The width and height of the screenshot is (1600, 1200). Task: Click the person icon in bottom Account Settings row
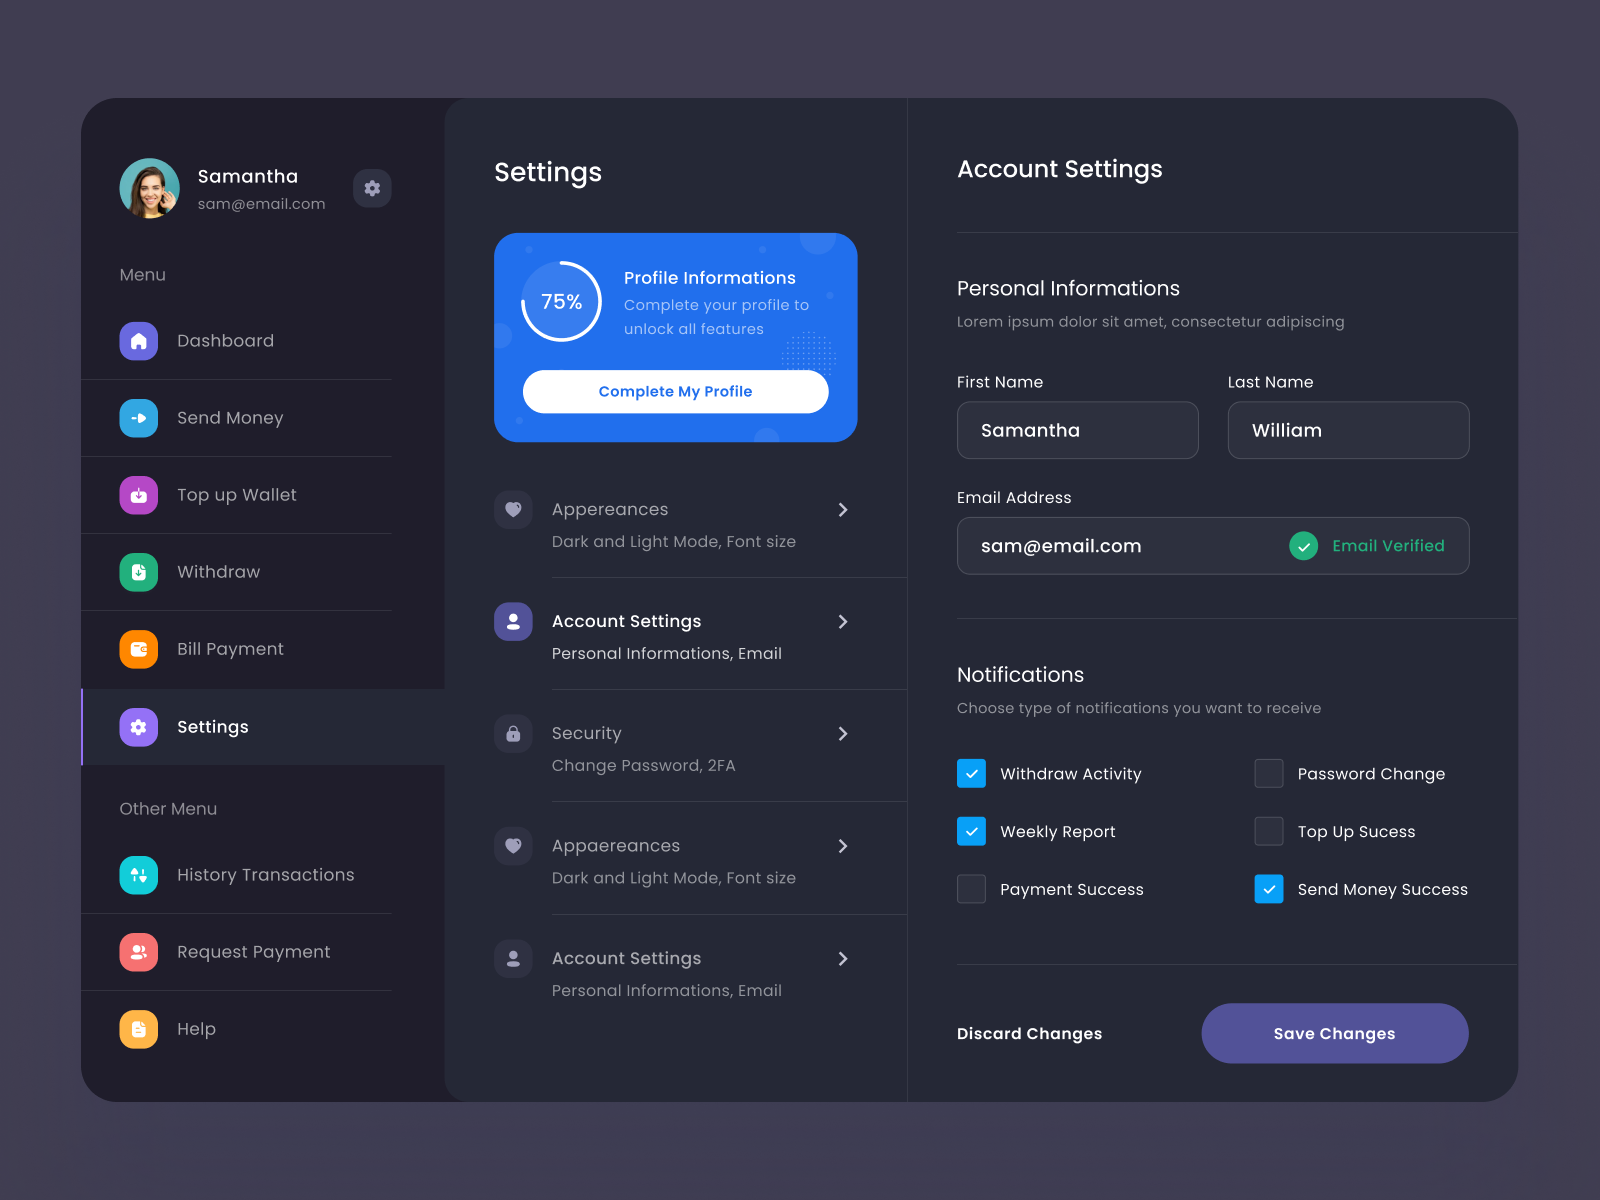tap(513, 958)
